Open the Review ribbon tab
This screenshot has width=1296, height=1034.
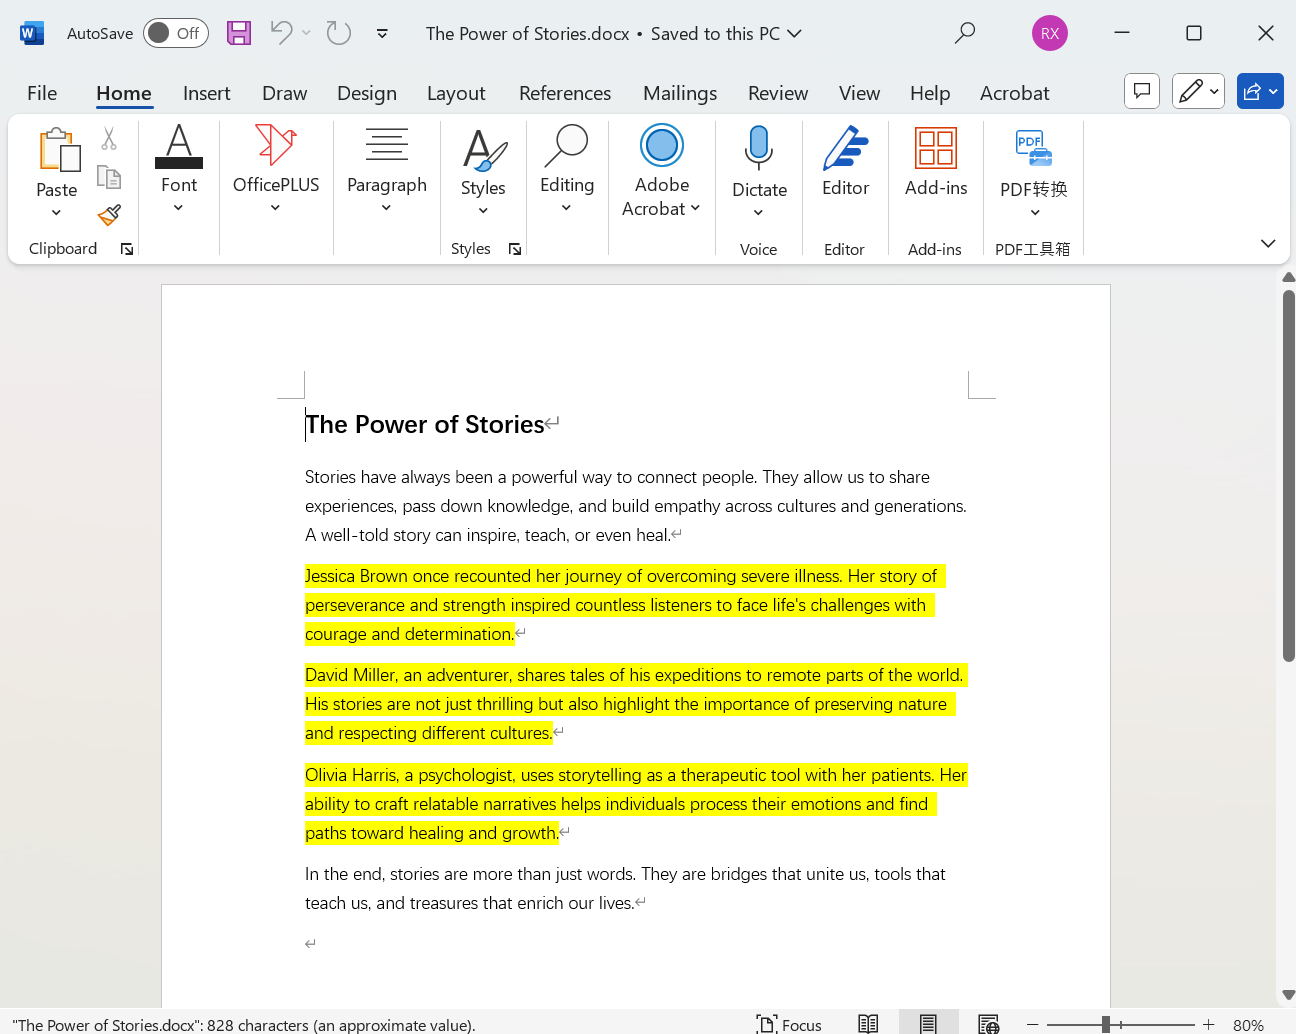[x=778, y=93]
